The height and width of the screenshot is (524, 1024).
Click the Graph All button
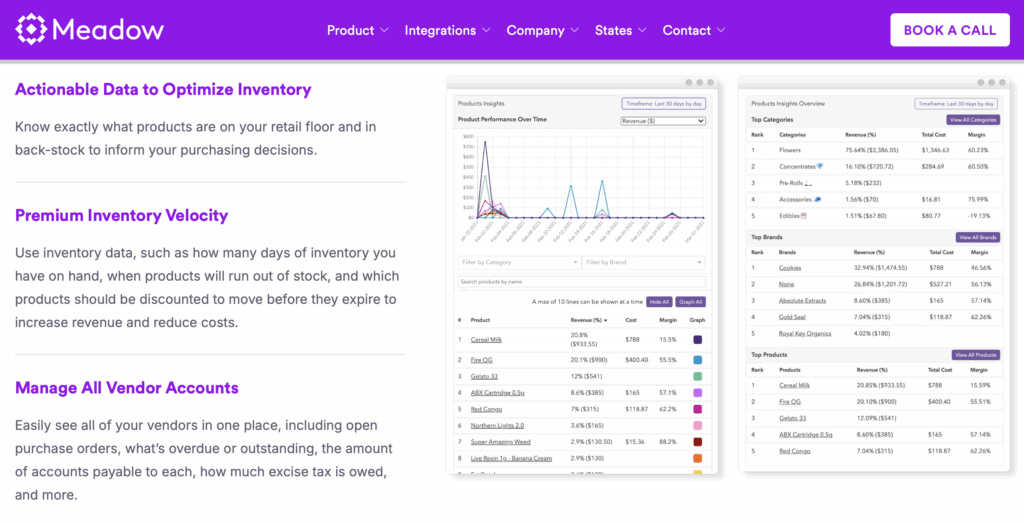pyautogui.click(x=691, y=301)
